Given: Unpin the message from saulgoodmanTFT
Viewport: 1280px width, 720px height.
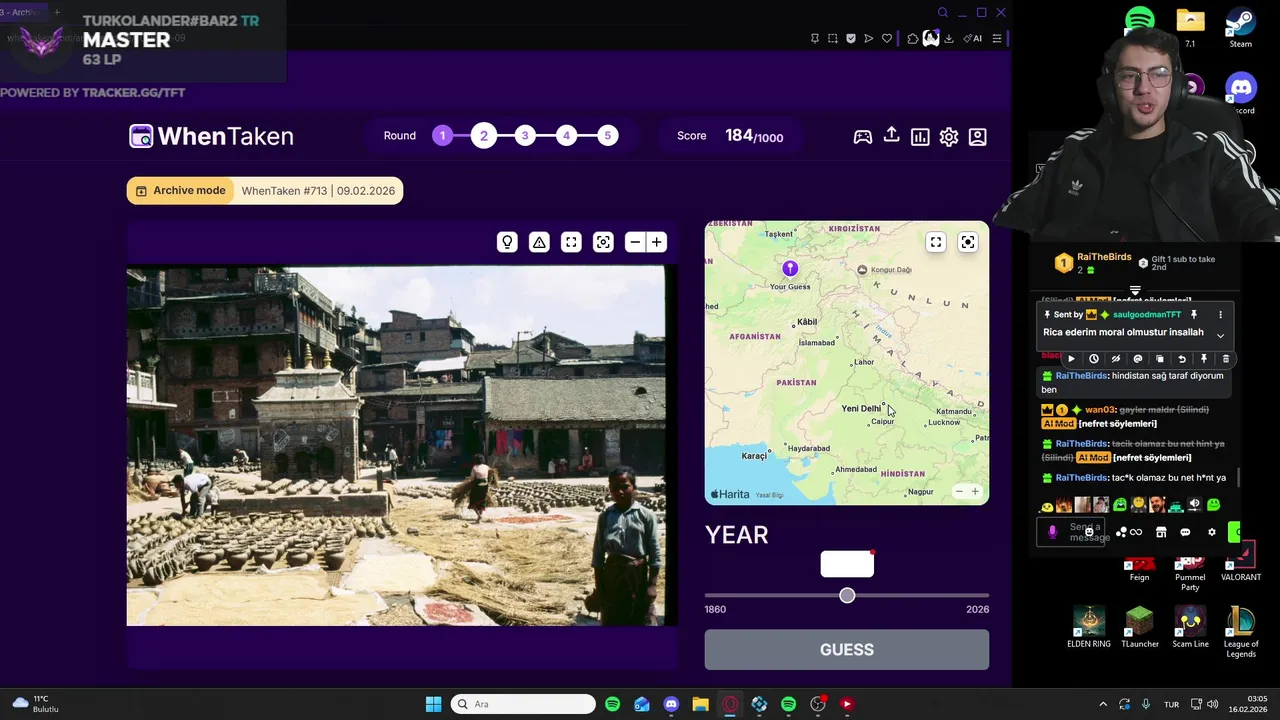Looking at the screenshot, I should [1193, 315].
